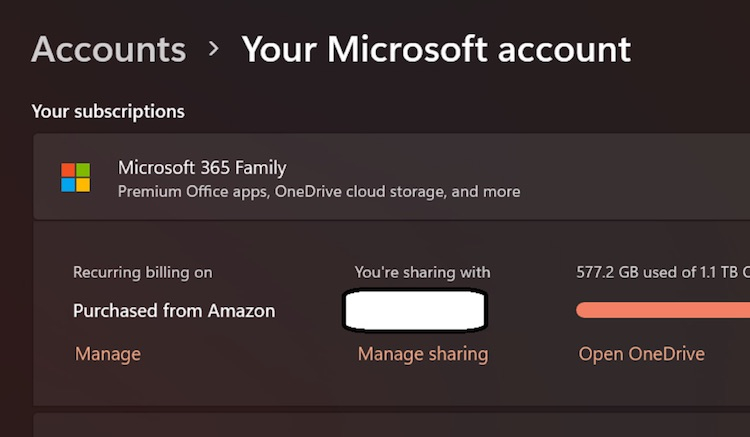Open OneDrive from the storage link
Viewport: 750px width, 437px height.
[641, 354]
